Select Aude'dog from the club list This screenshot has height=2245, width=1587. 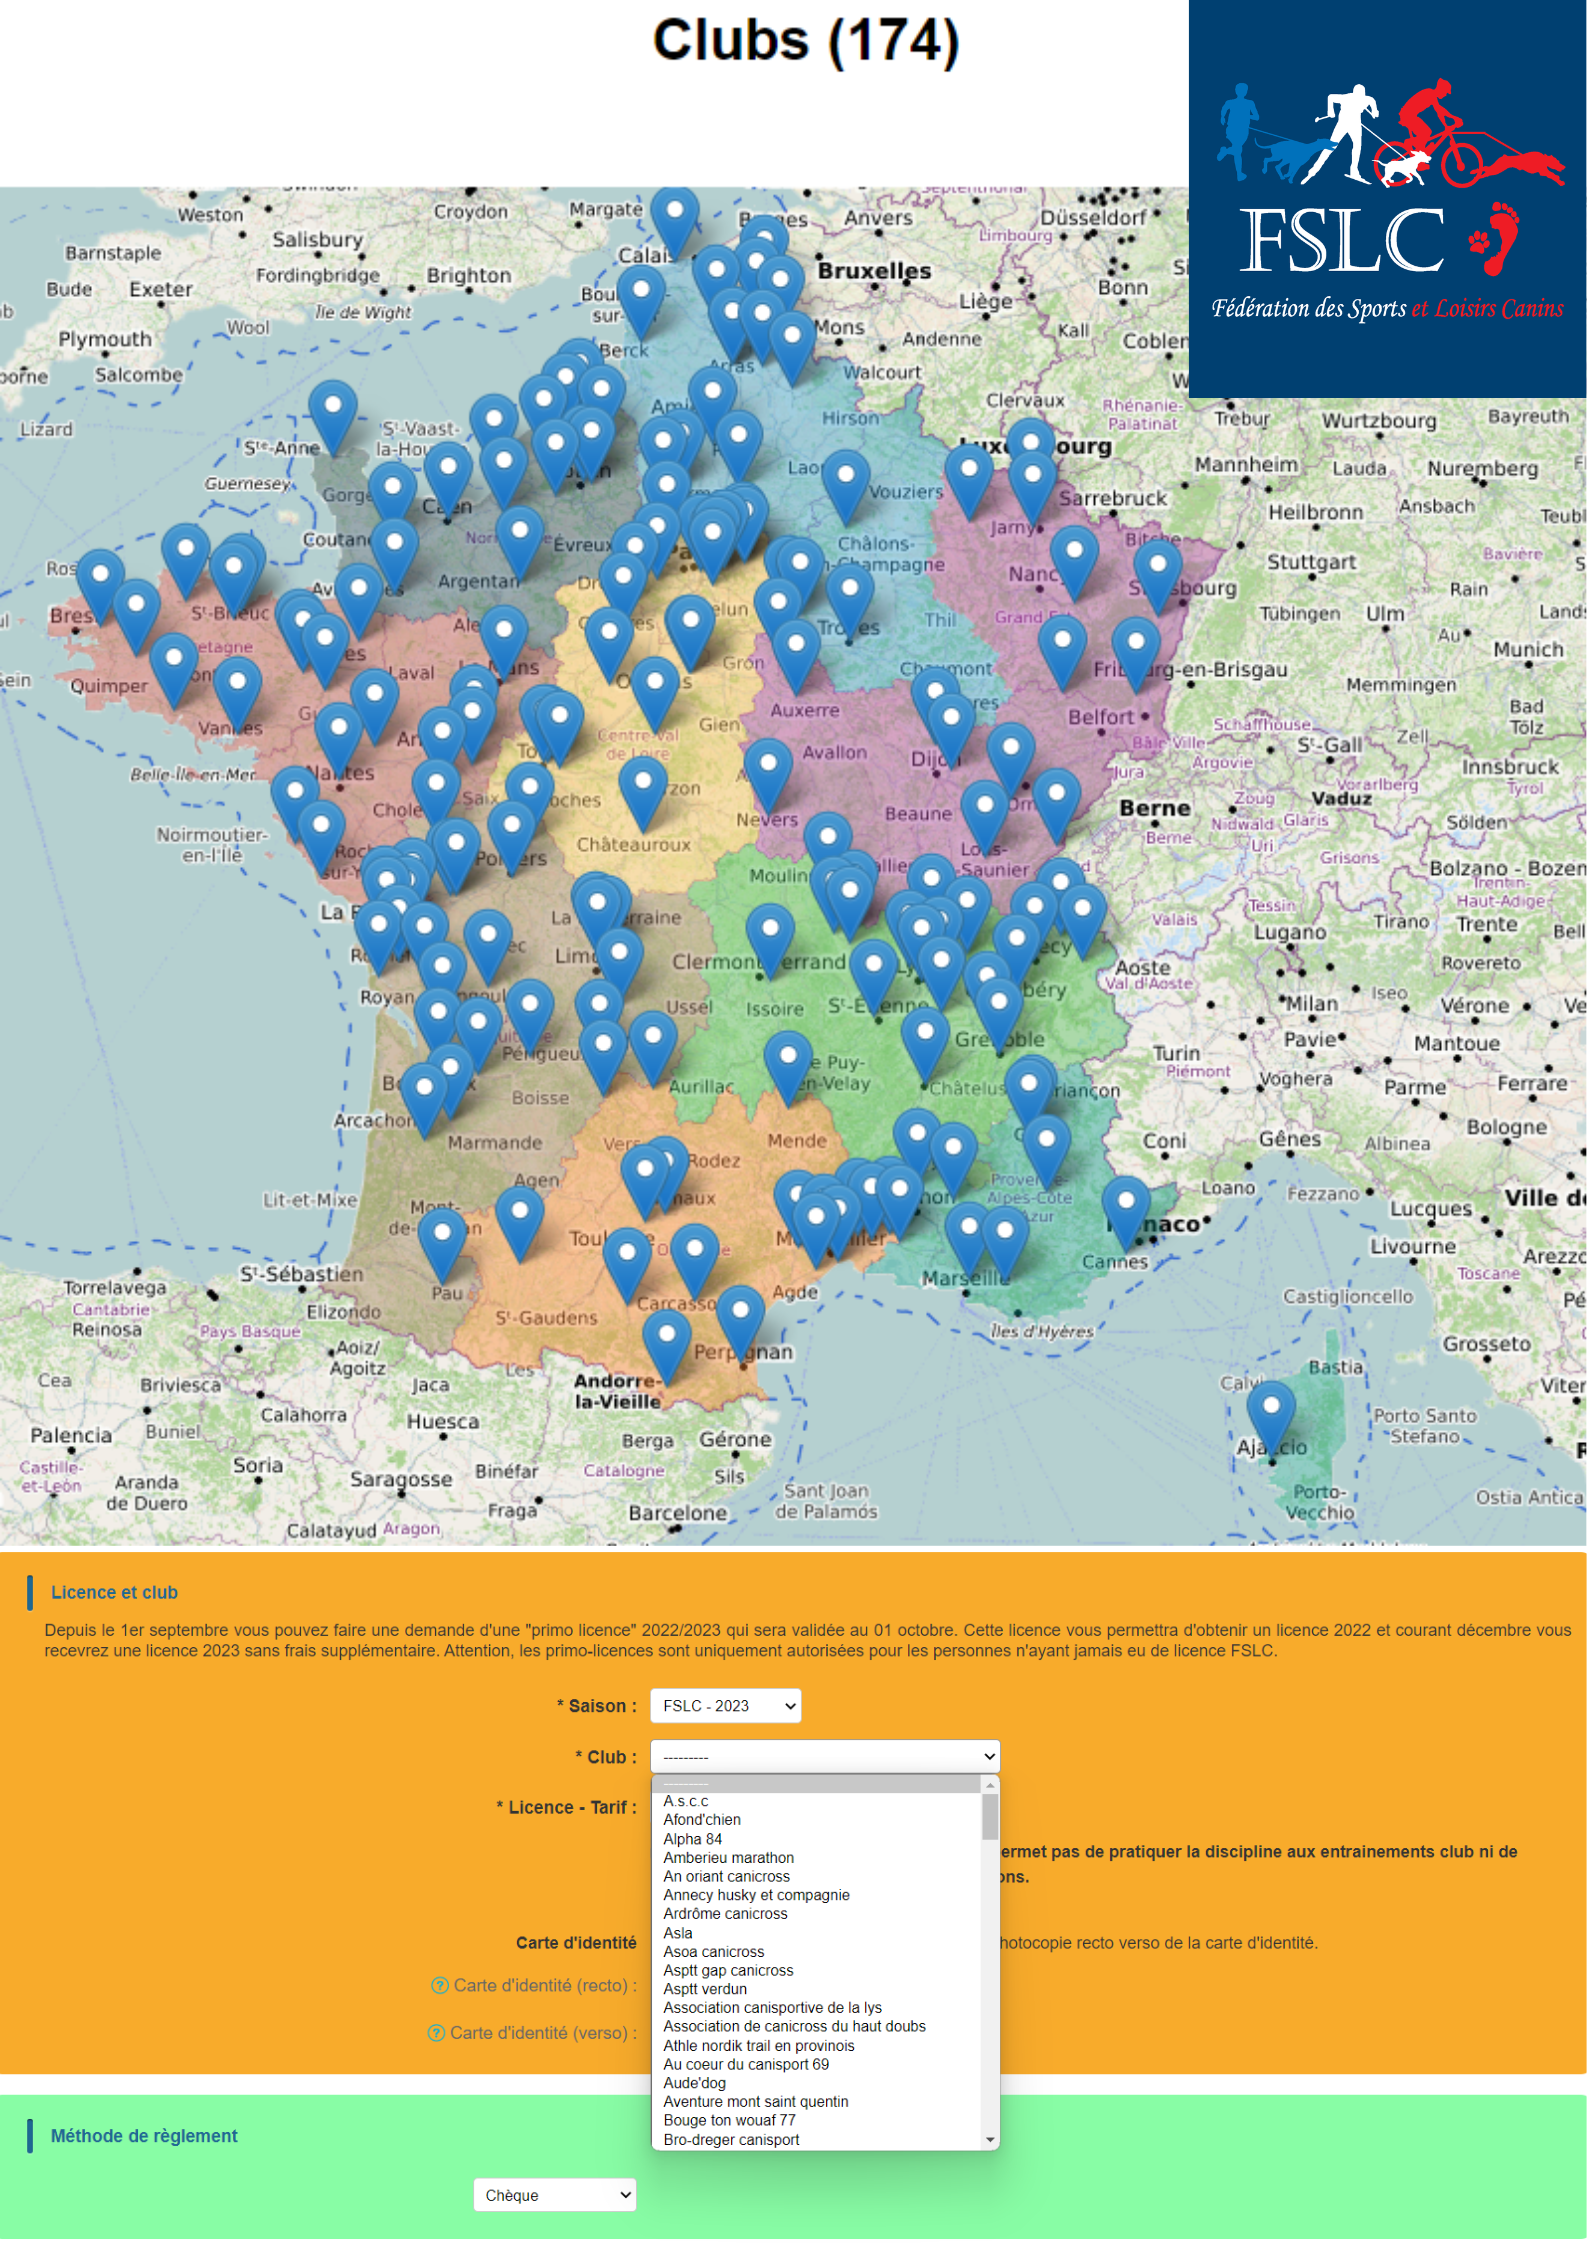coord(817,2083)
